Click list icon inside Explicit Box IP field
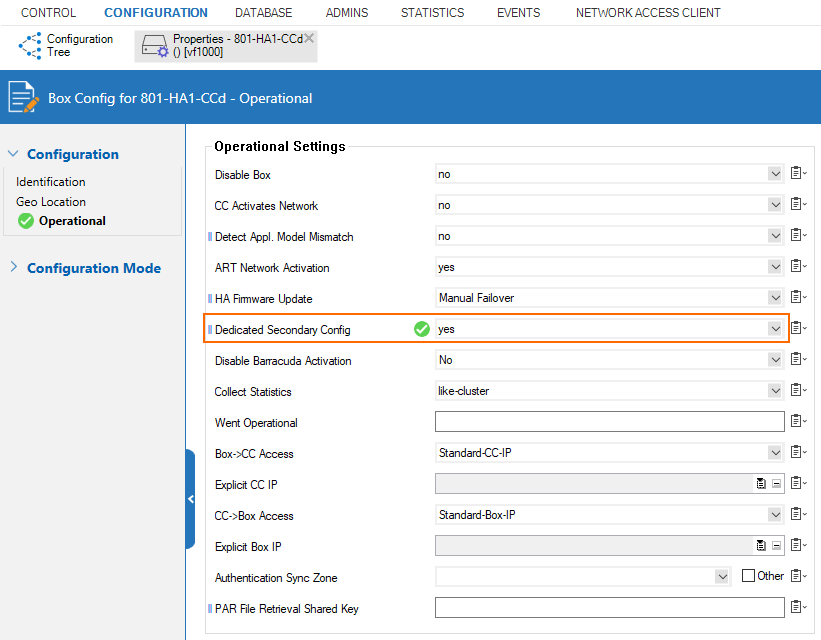 [x=761, y=546]
